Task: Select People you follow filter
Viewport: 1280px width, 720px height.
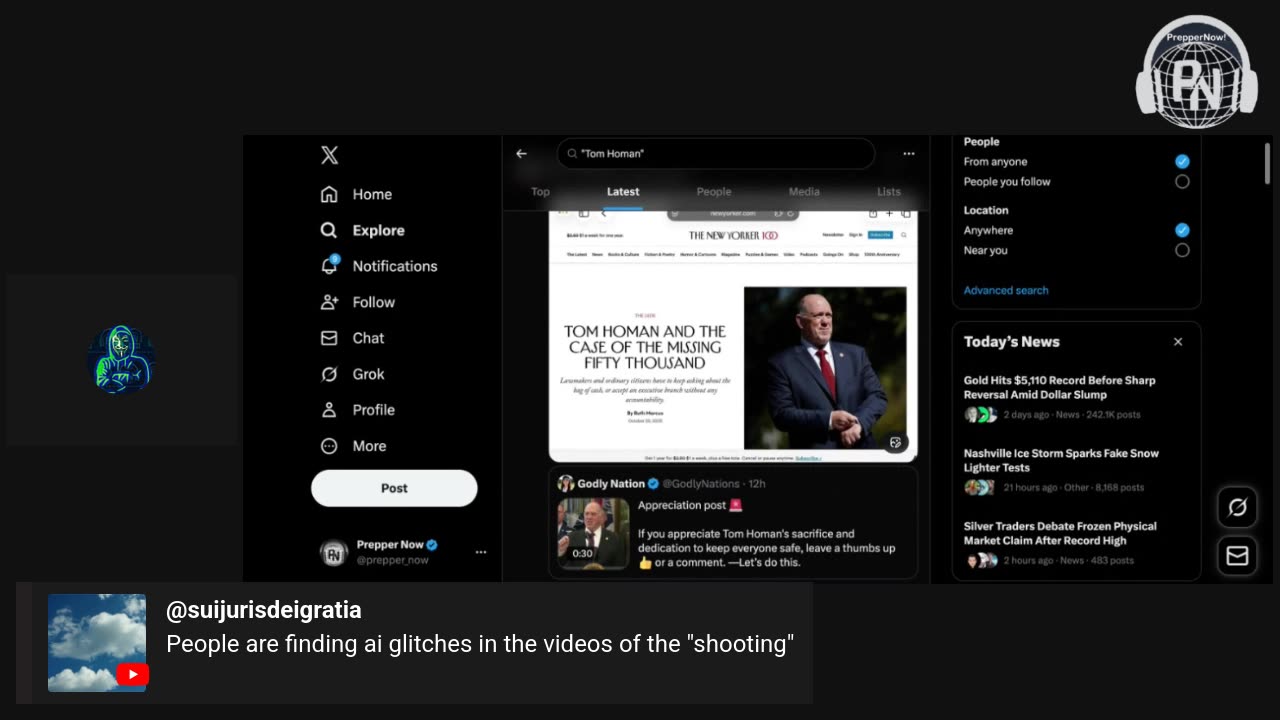Action: click(x=1182, y=182)
